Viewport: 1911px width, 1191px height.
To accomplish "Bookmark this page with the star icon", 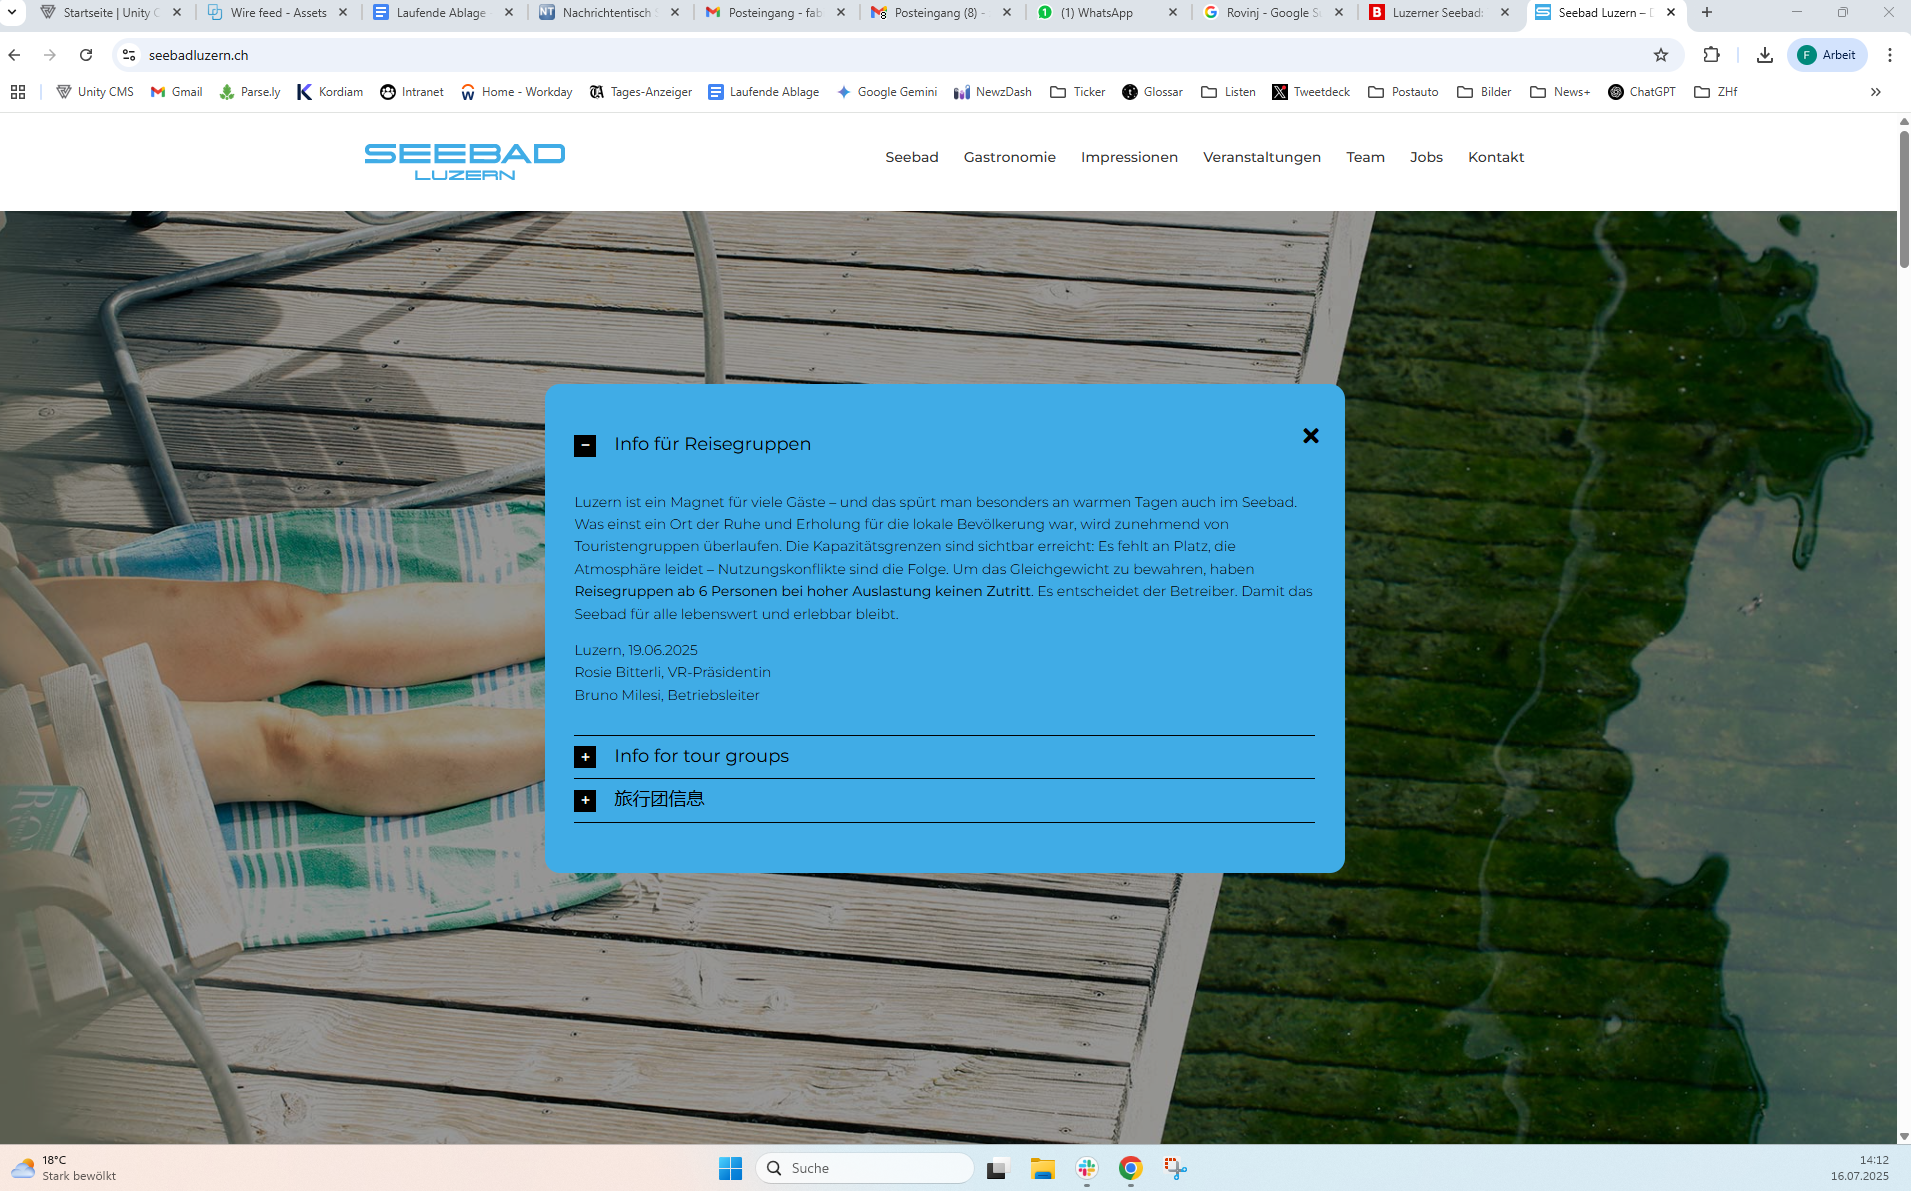I will point(1660,55).
